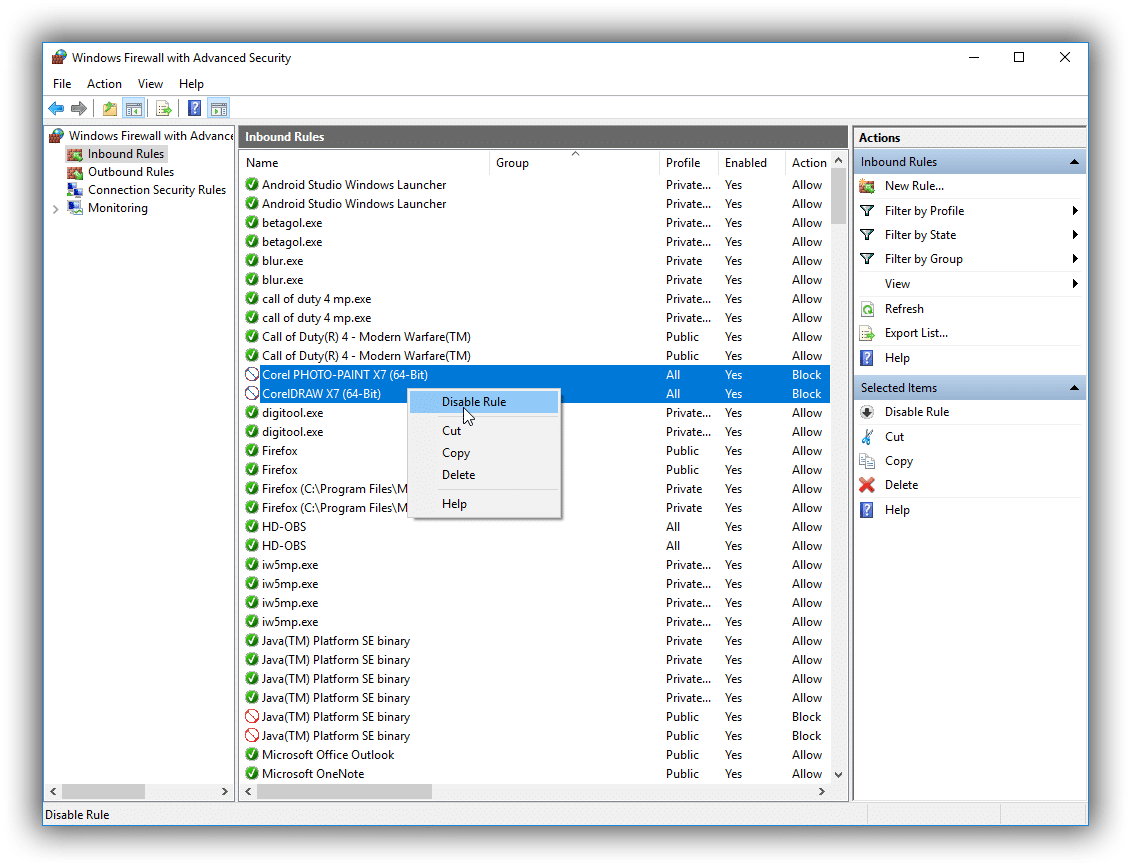Sort rules by the Group column header
The height and width of the screenshot is (868, 1131).
(574, 163)
